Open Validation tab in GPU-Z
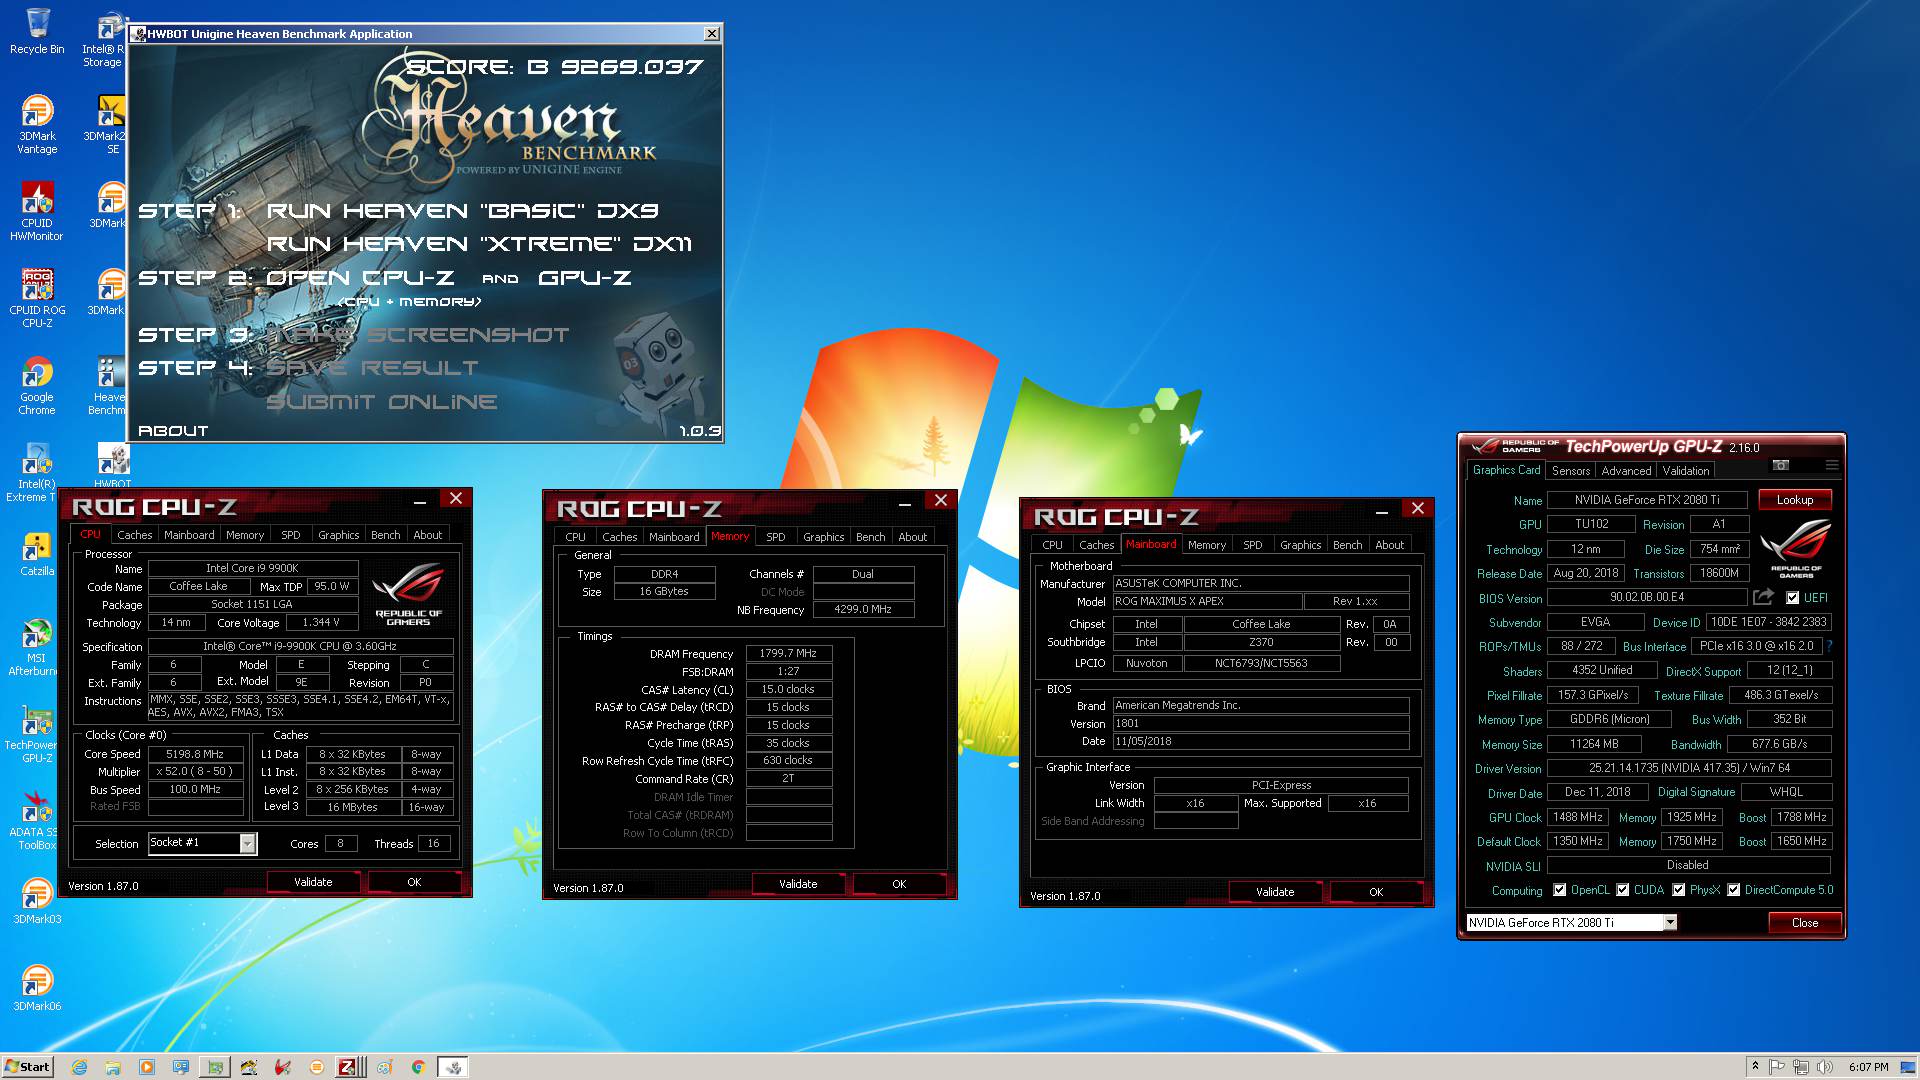 (1686, 471)
